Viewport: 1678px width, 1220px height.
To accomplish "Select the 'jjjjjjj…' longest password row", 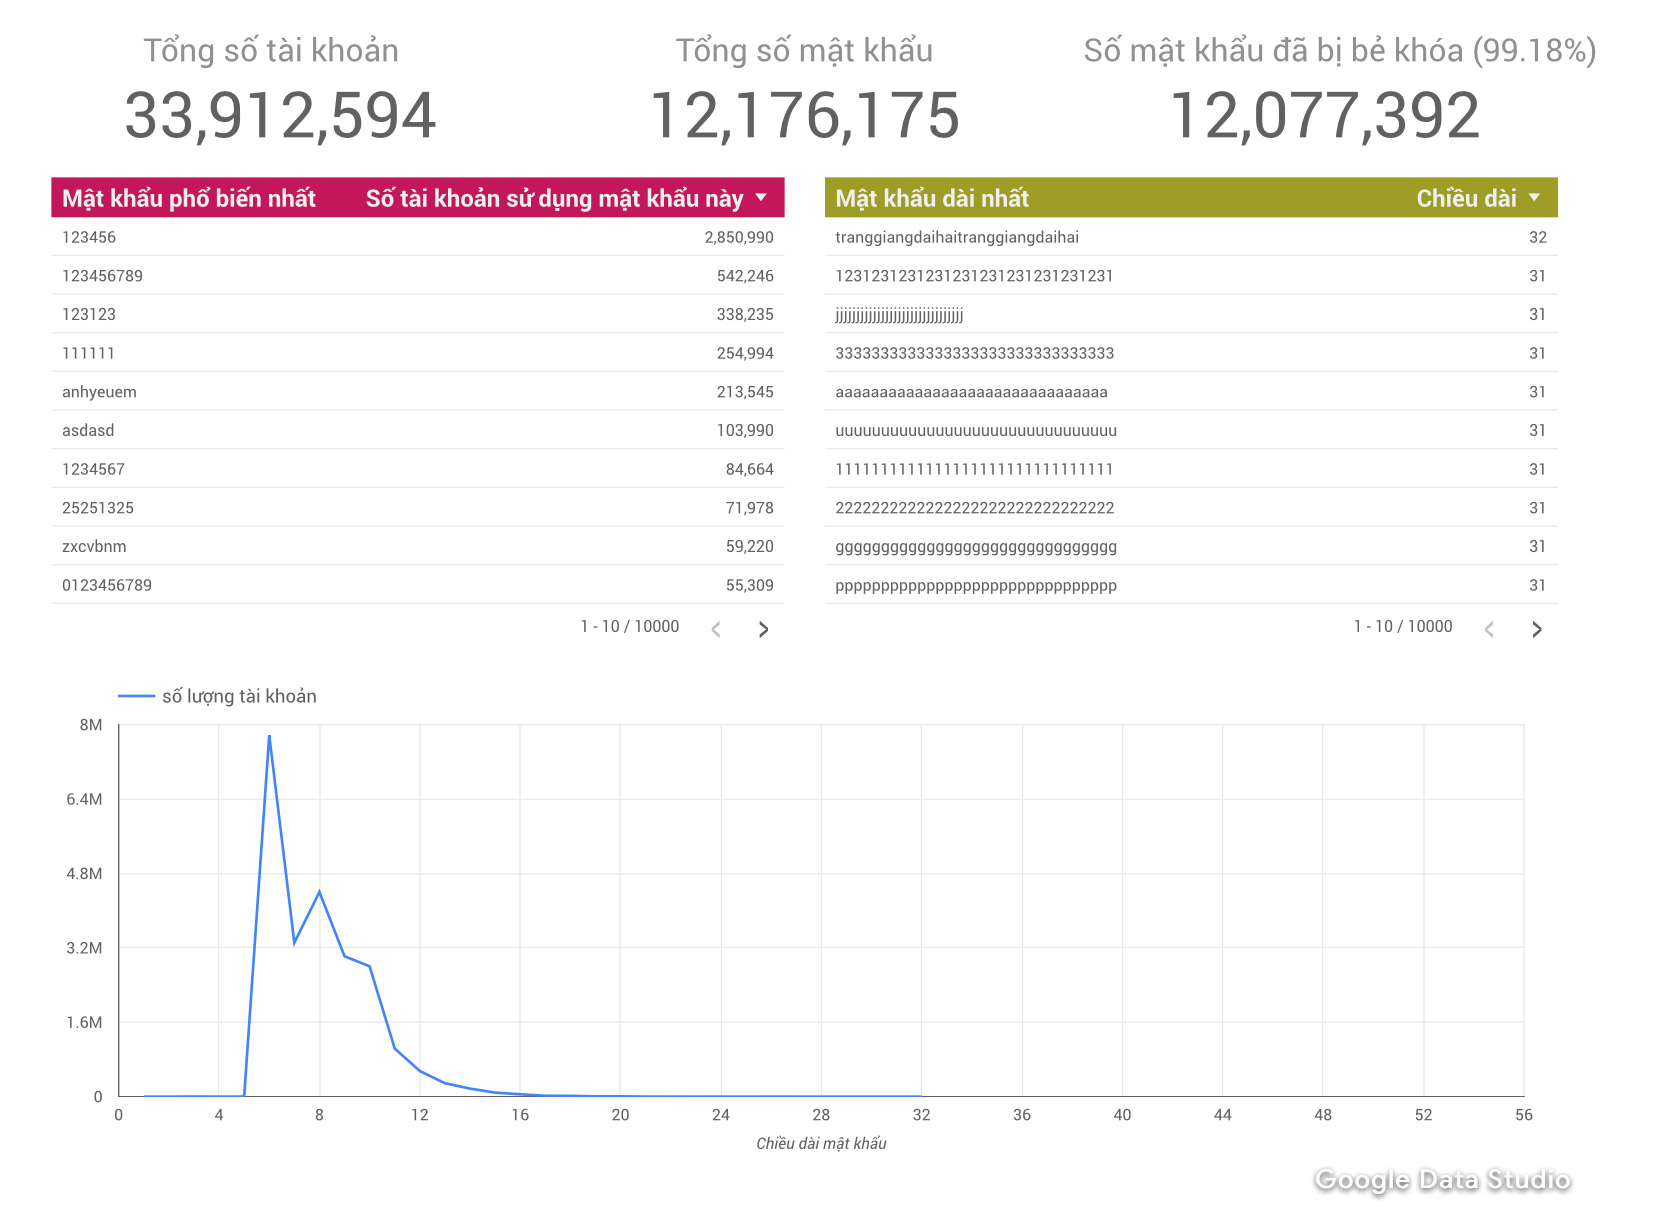I will click(1191, 314).
